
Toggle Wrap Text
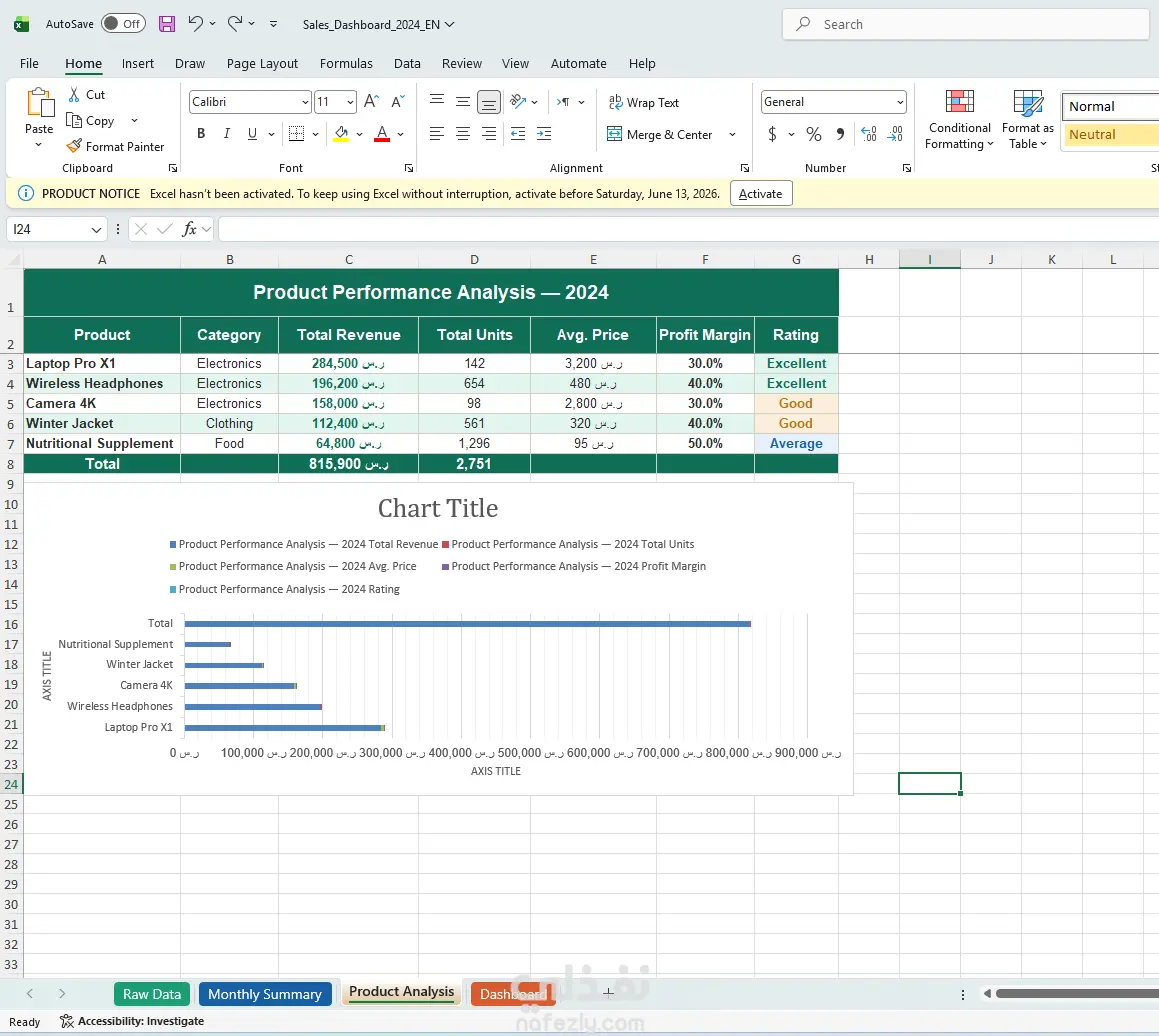point(643,103)
